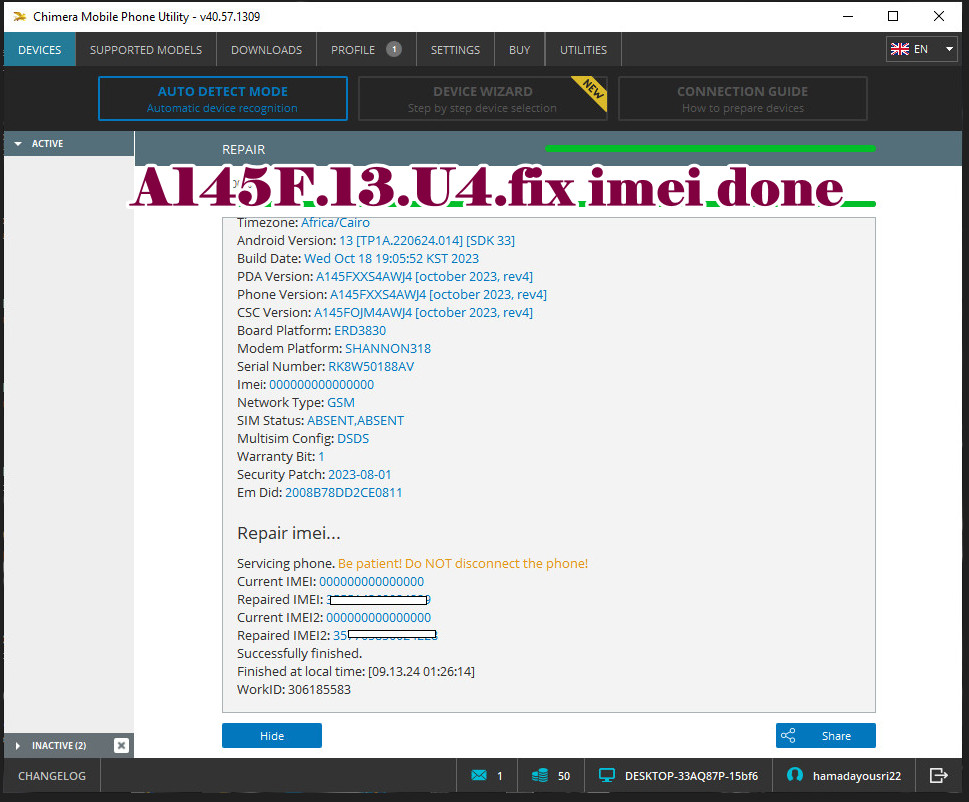Open the SETTINGS tab
This screenshot has height=802, width=969.
pyautogui.click(x=455, y=49)
